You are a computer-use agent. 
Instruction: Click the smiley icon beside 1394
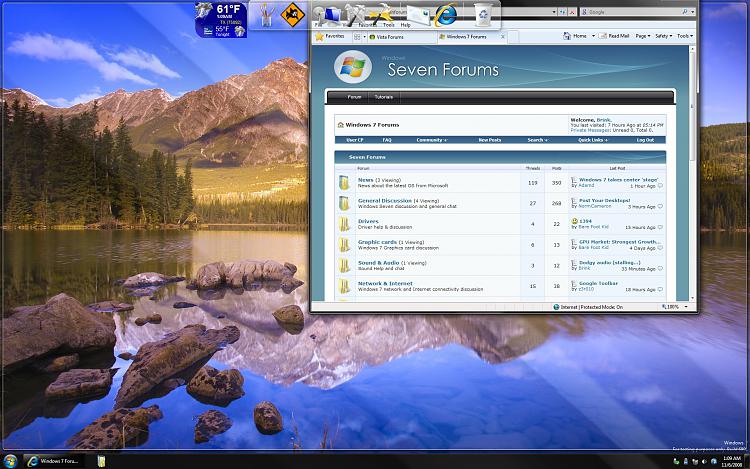click(x=574, y=221)
